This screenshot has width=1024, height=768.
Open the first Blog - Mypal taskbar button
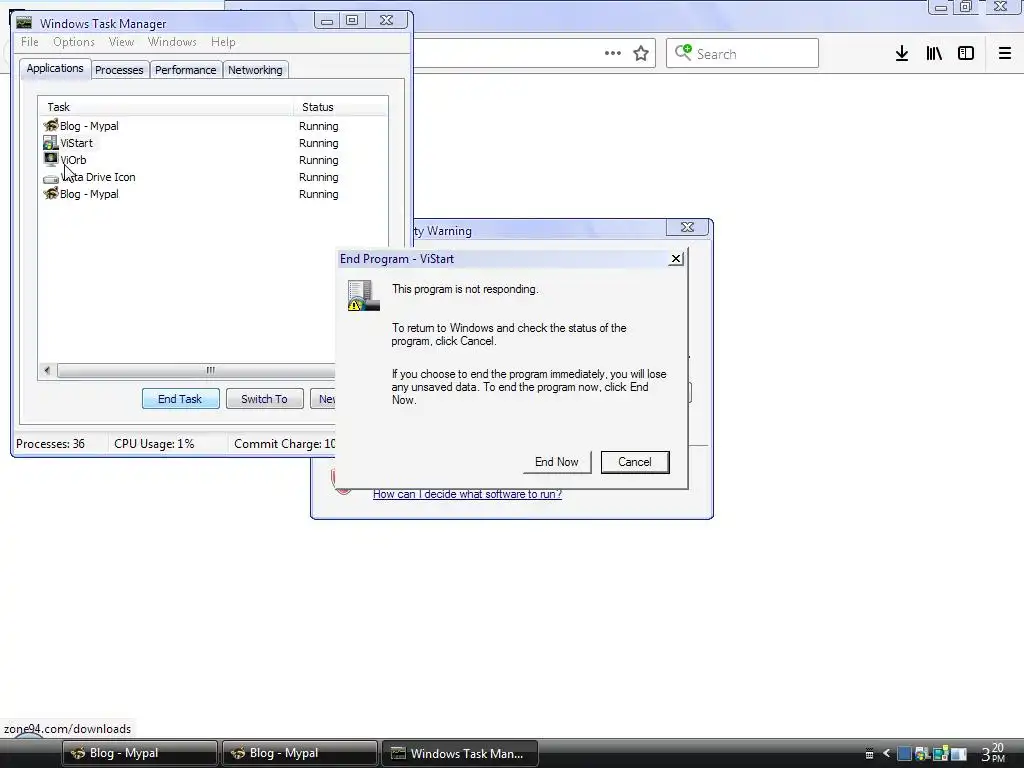click(140, 753)
